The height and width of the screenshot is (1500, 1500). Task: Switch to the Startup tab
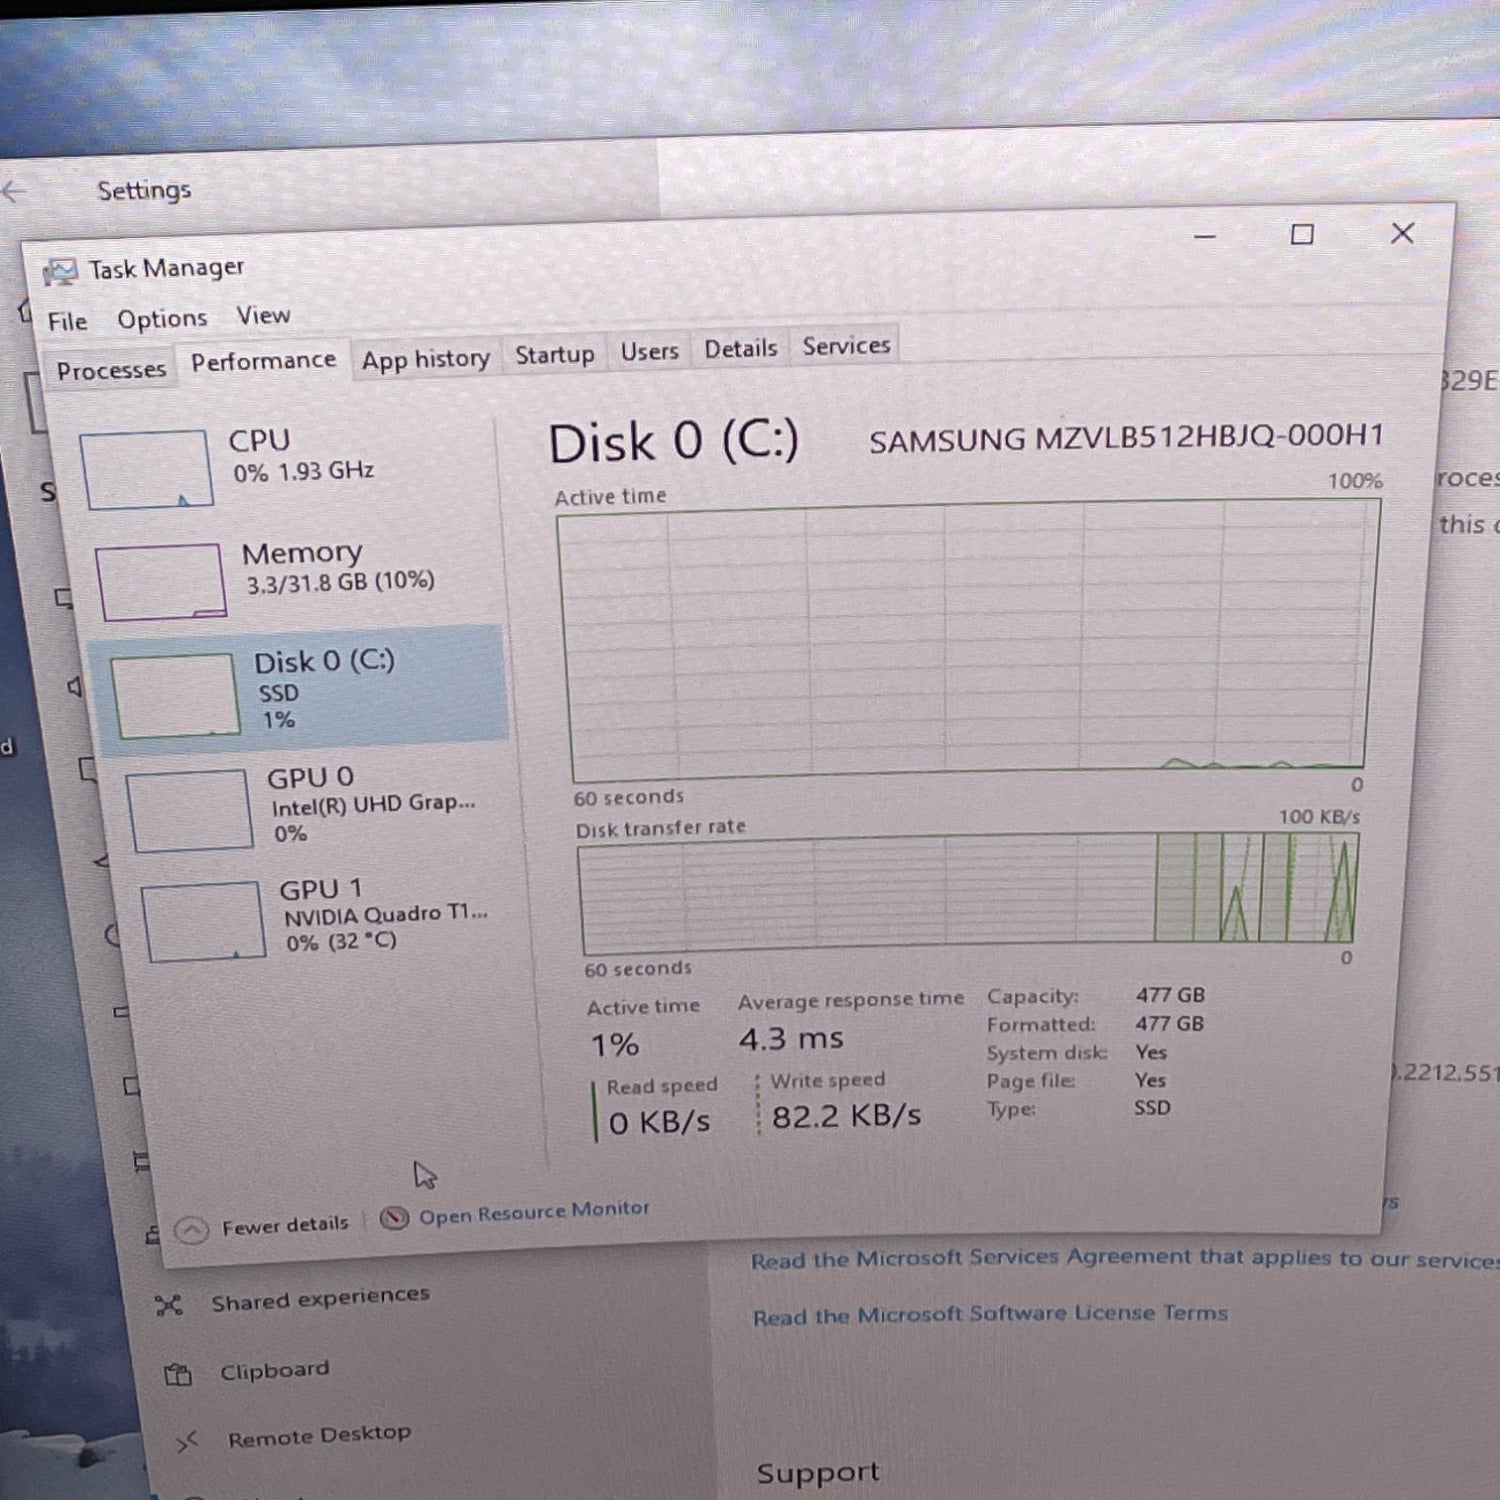tap(554, 355)
